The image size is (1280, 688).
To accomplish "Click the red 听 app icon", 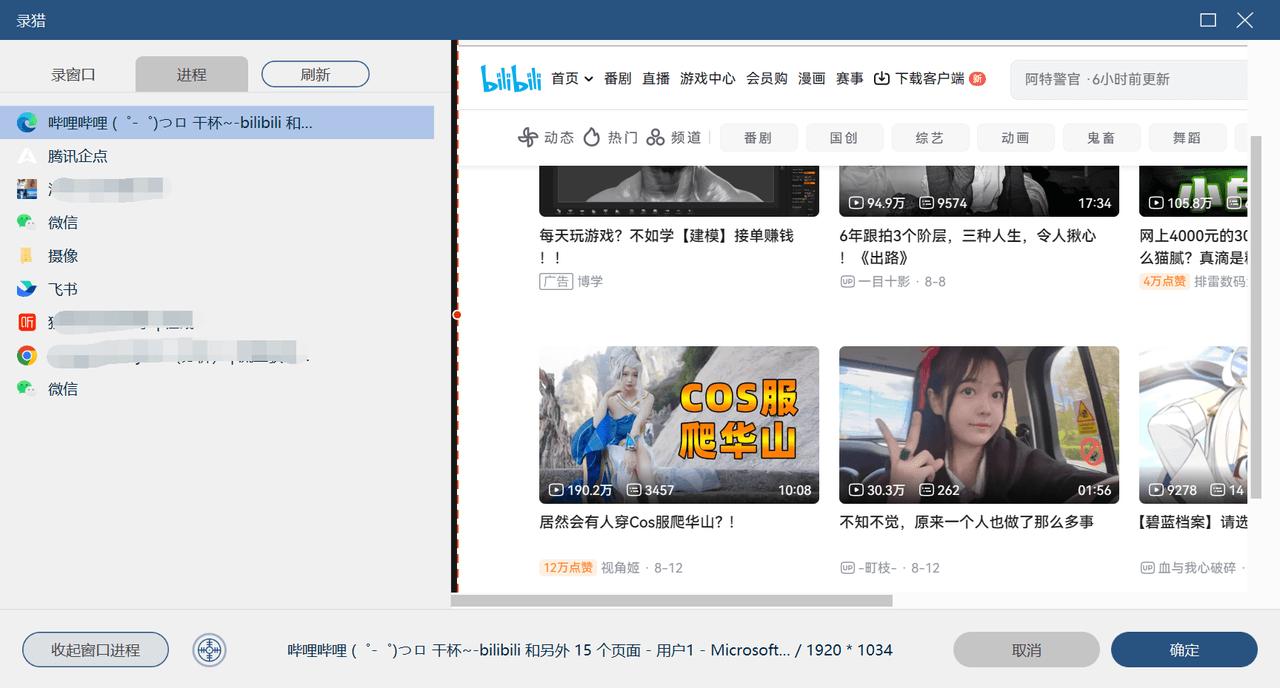I will coord(27,322).
